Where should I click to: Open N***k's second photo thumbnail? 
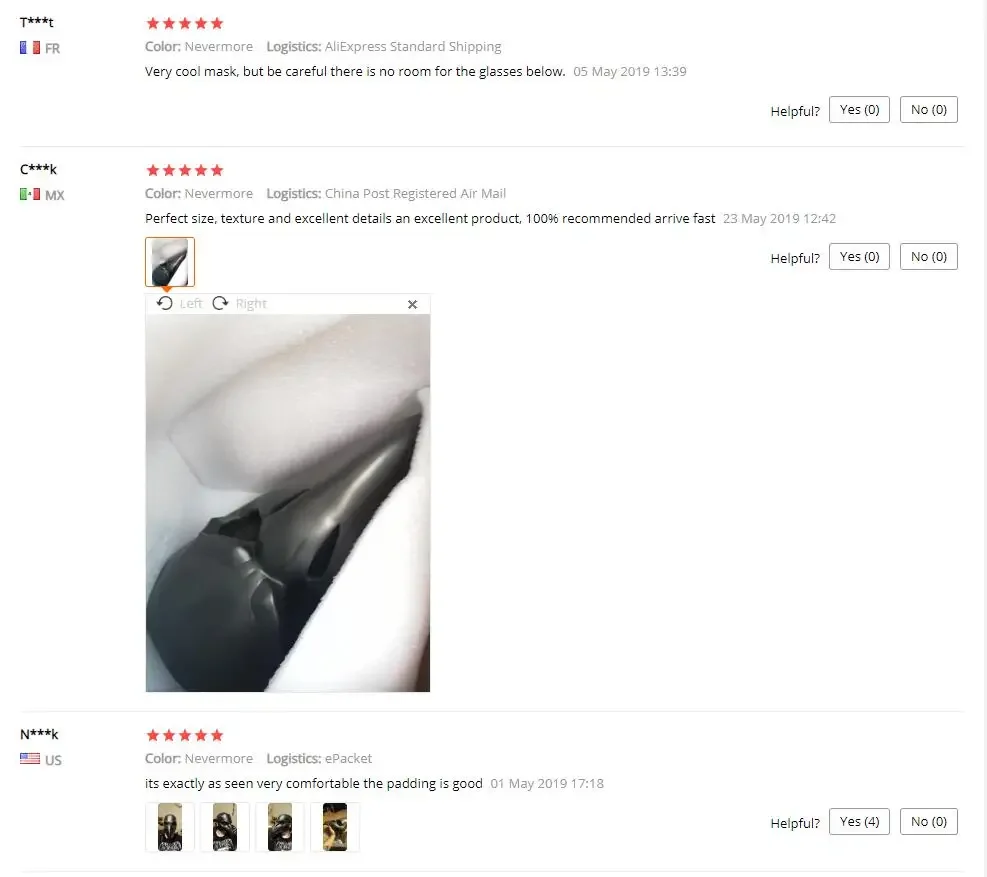[x=225, y=827]
